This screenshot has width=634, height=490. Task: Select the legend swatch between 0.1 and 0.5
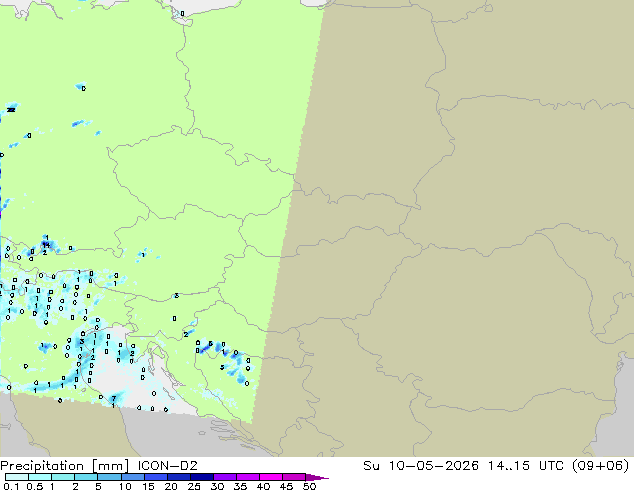point(17,477)
